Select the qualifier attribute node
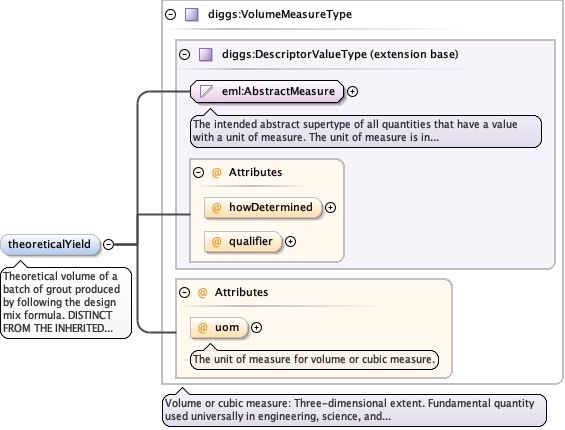 tap(243, 241)
